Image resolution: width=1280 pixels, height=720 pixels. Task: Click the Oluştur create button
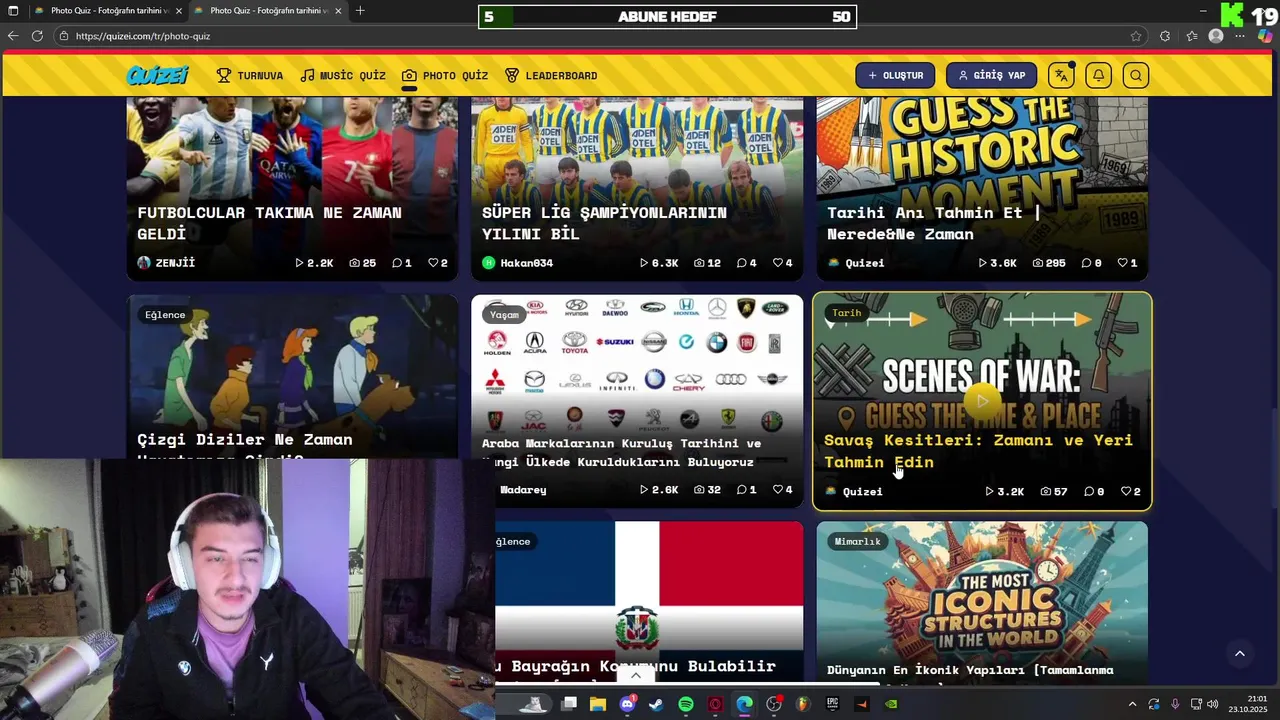click(895, 75)
